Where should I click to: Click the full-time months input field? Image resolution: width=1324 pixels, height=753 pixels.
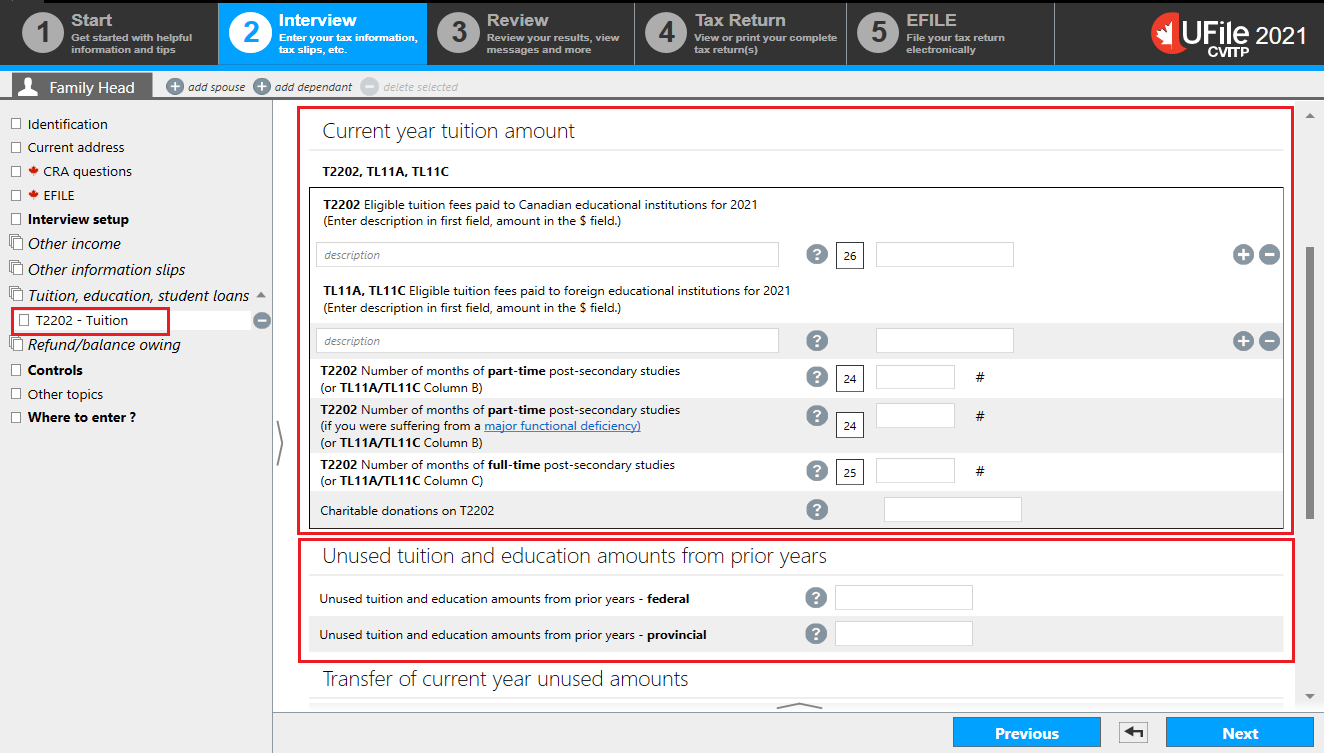[915, 470]
